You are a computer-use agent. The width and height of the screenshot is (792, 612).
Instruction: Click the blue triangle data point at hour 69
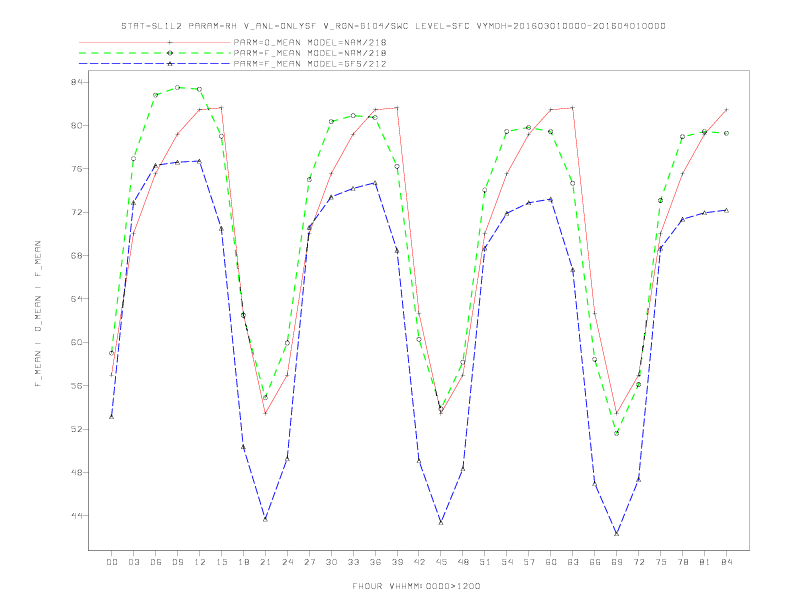click(x=617, y=533)
